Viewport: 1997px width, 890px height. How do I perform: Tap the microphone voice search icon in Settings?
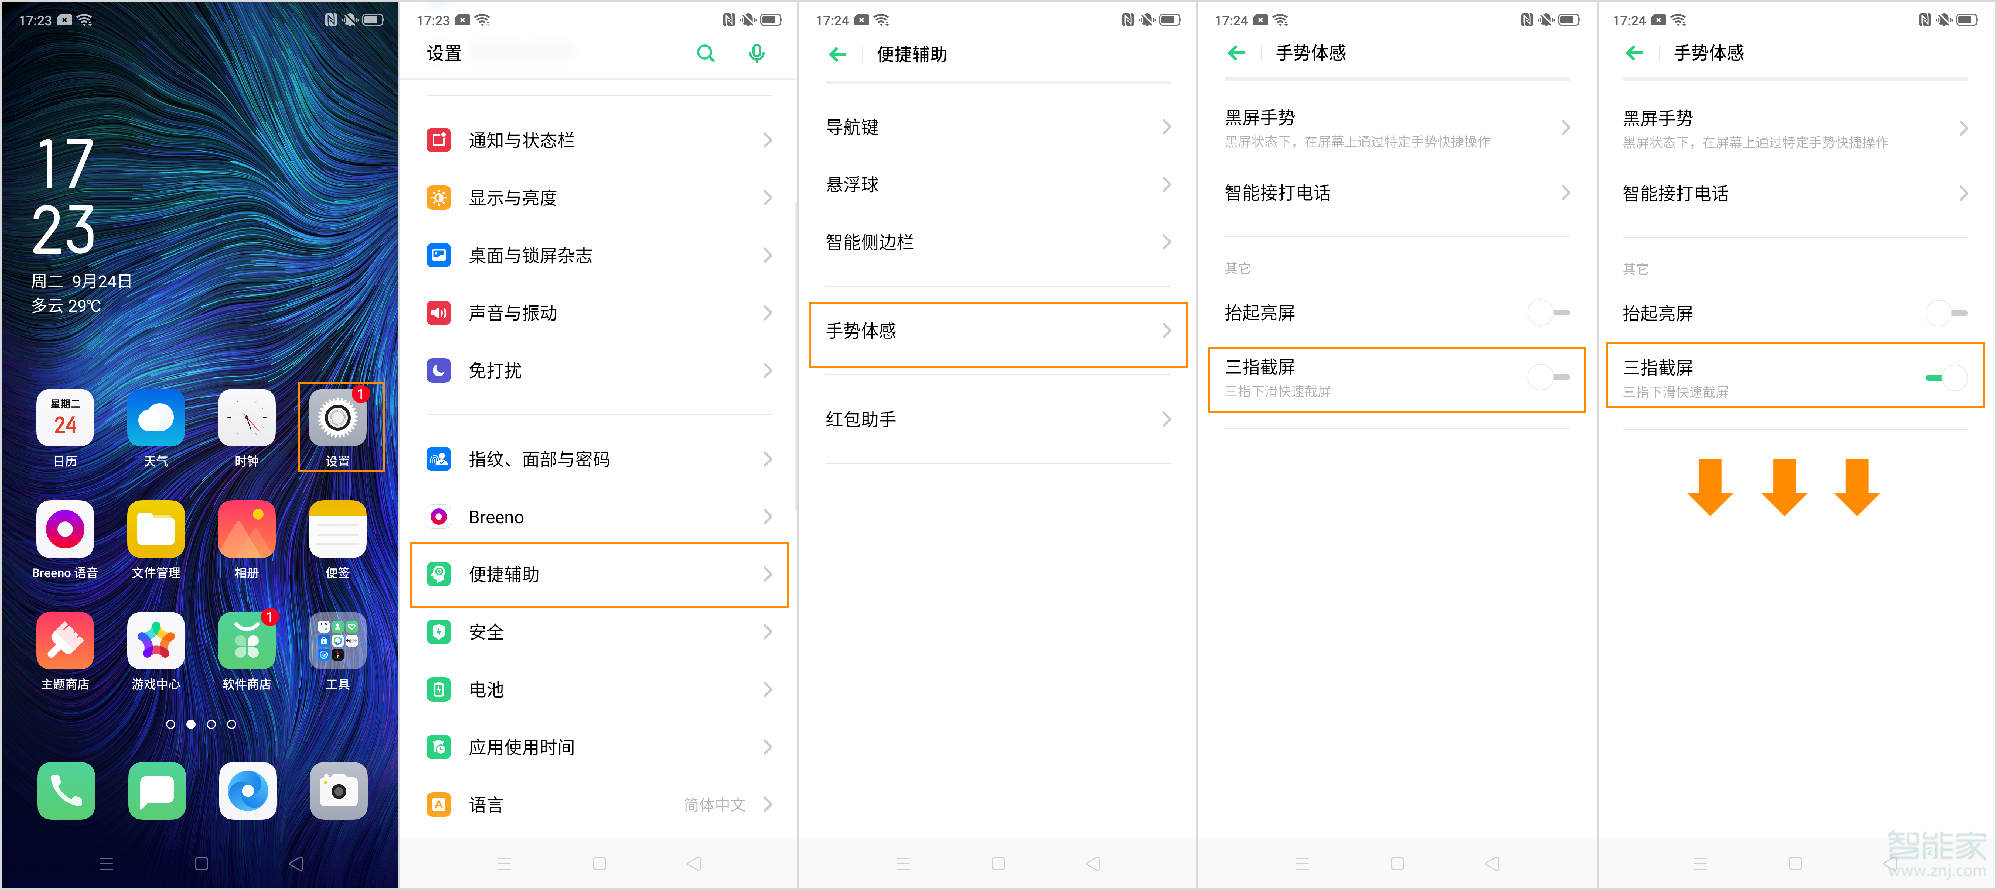click(756, 52)
